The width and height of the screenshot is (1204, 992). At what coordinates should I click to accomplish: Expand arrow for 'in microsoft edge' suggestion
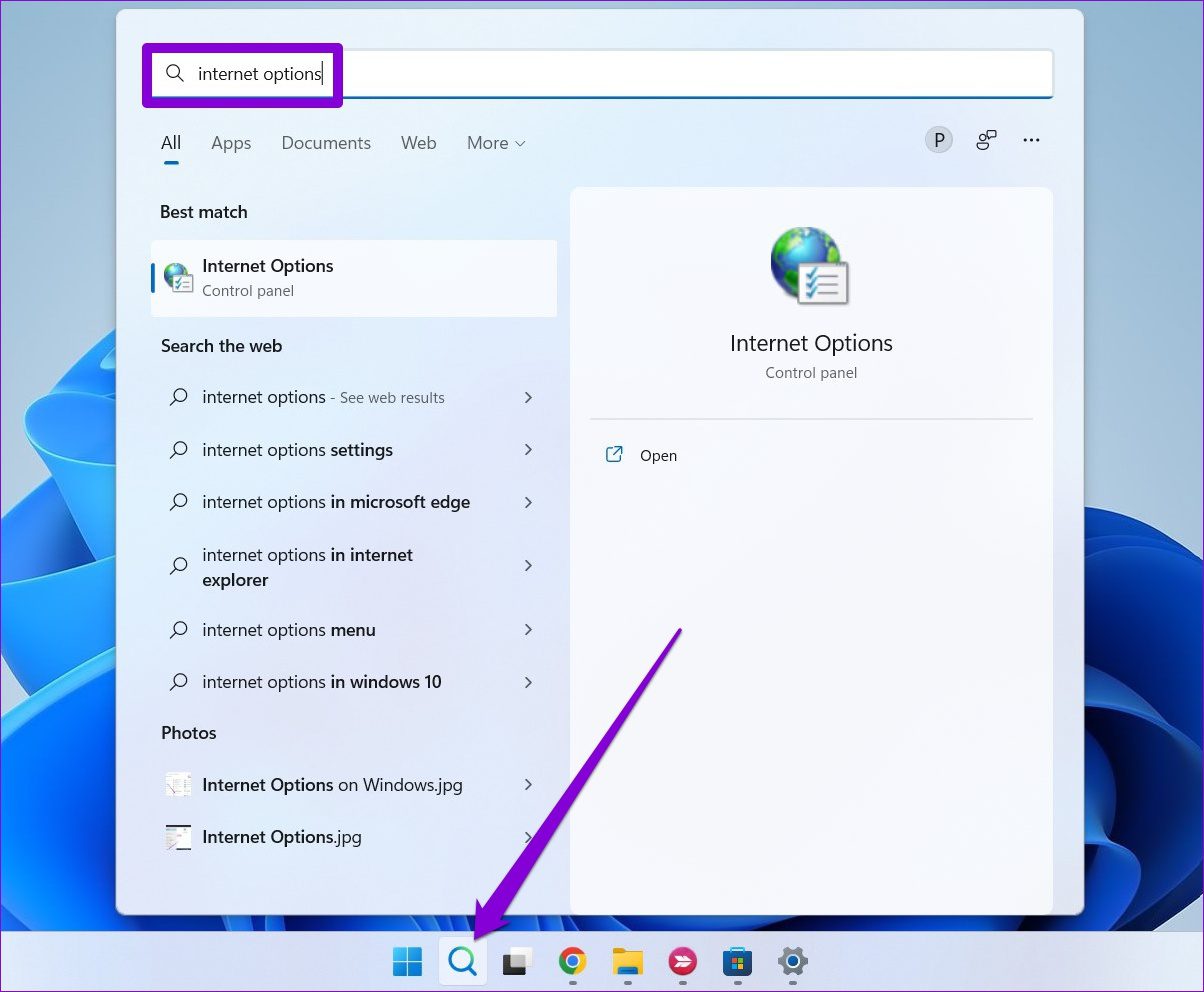[528, 502]
